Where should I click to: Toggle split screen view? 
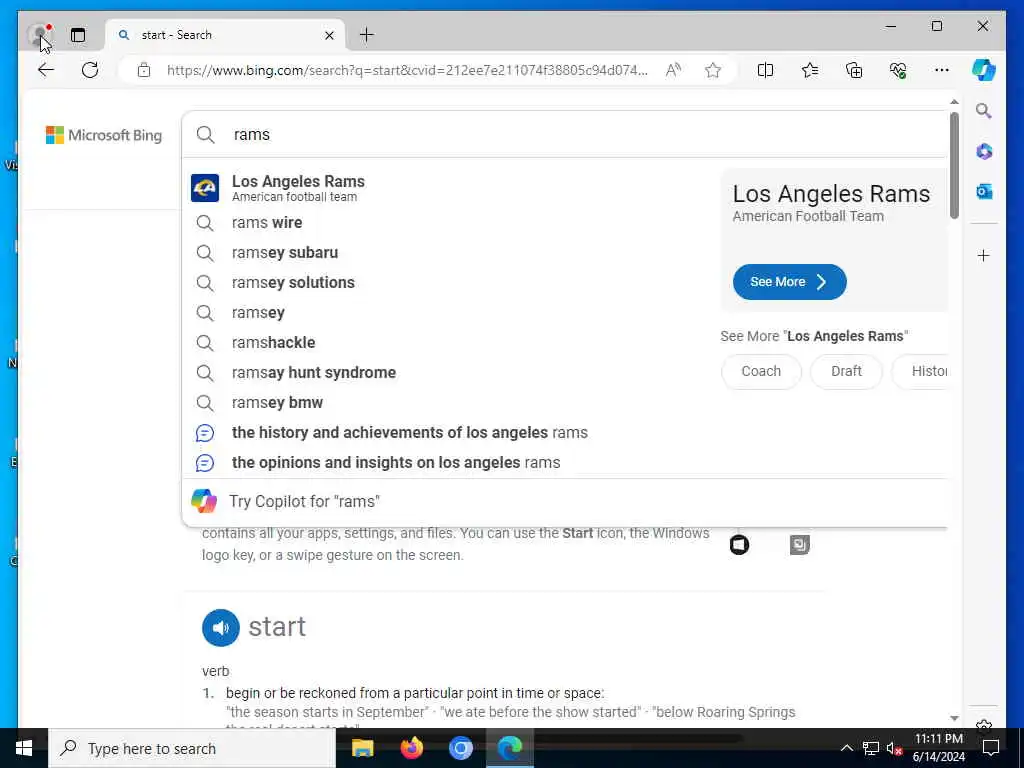click(765, 70)
